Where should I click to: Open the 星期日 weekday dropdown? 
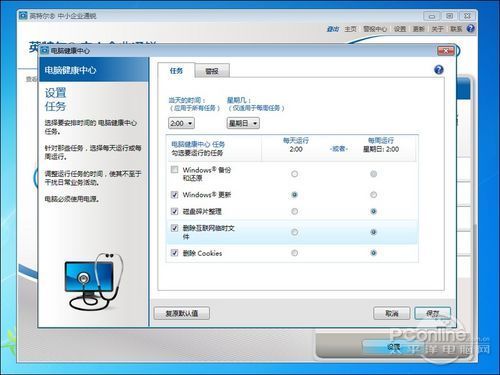(x=243, y=123)
